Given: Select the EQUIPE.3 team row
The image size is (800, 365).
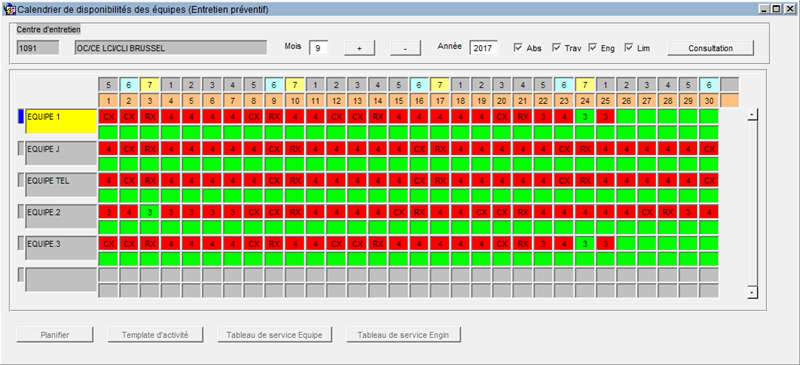Looking at the screenshot, I should [61, 248].
